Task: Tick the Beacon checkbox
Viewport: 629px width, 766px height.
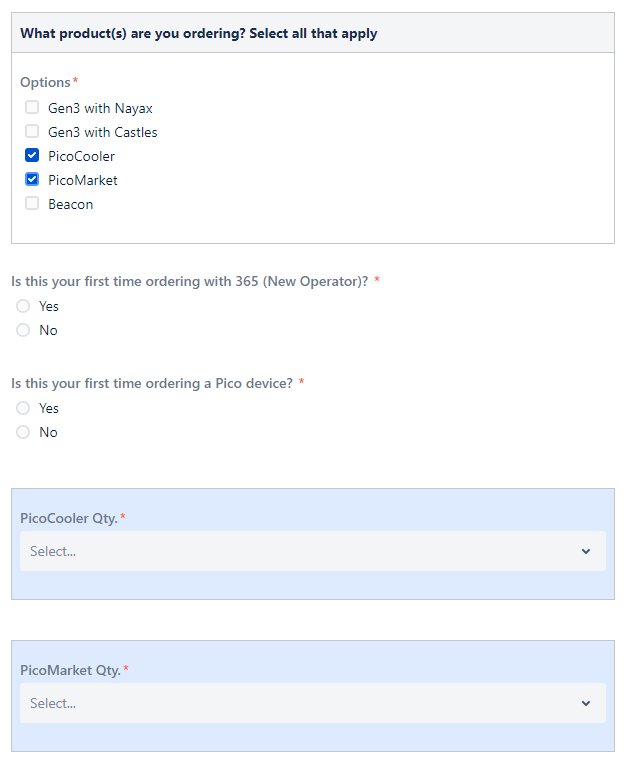Action: click(x=32, y=203)
